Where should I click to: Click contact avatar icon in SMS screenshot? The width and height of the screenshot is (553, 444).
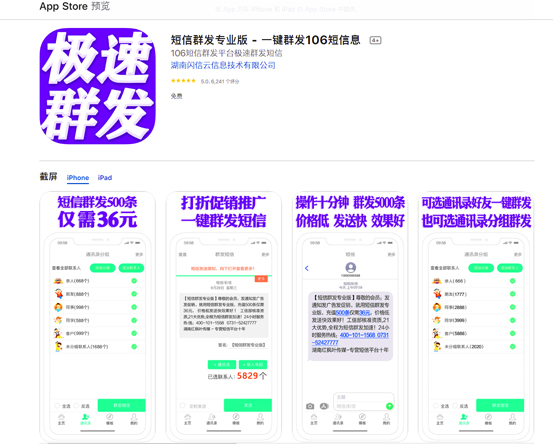[x=350, y=267]
